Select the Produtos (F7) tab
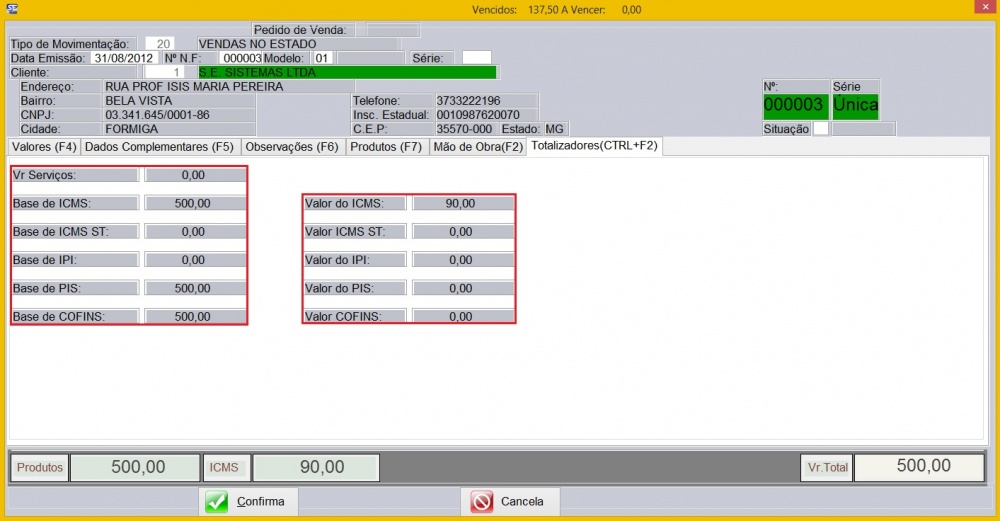Screen dimensions: 1000x521 [386, 147]
